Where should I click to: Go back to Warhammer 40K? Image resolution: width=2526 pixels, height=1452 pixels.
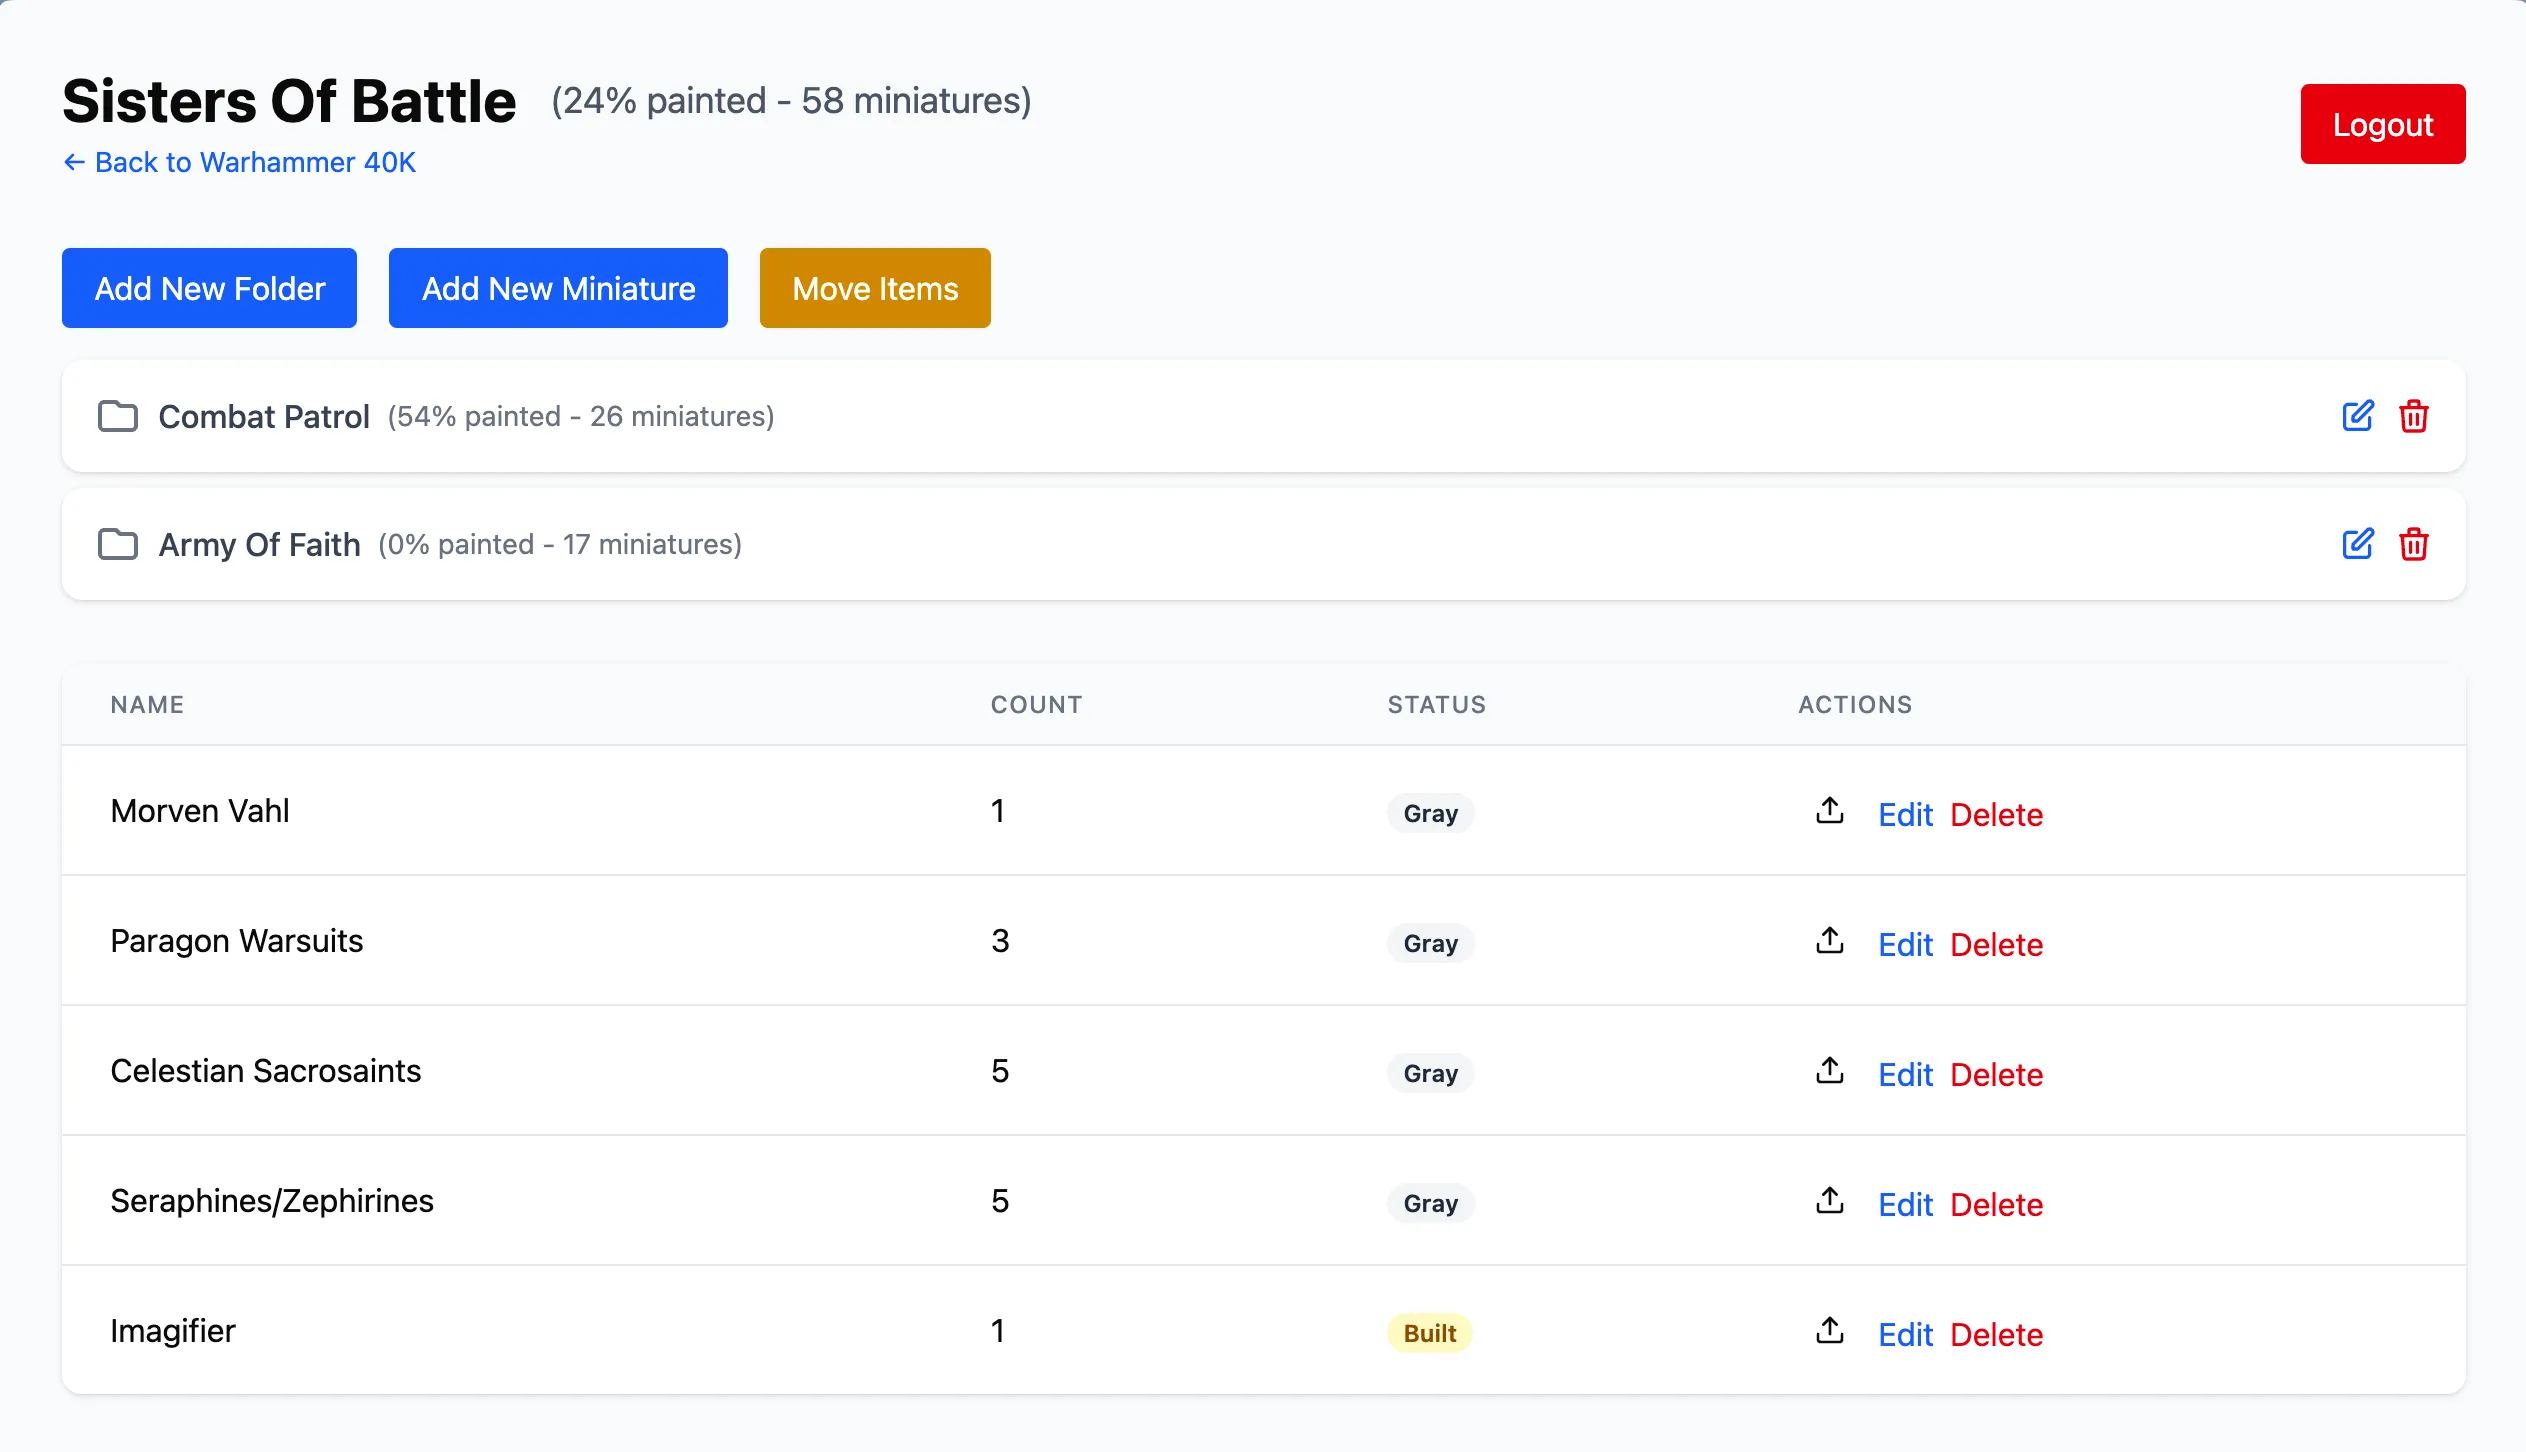pyautogui.click(x=239, y=162)
